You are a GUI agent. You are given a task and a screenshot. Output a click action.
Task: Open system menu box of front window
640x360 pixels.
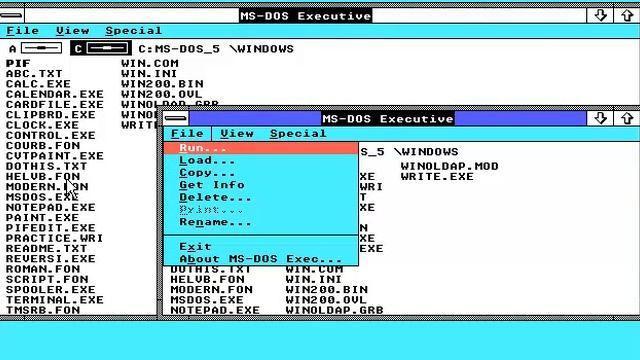pyautogui.click(x=176, y=118)
